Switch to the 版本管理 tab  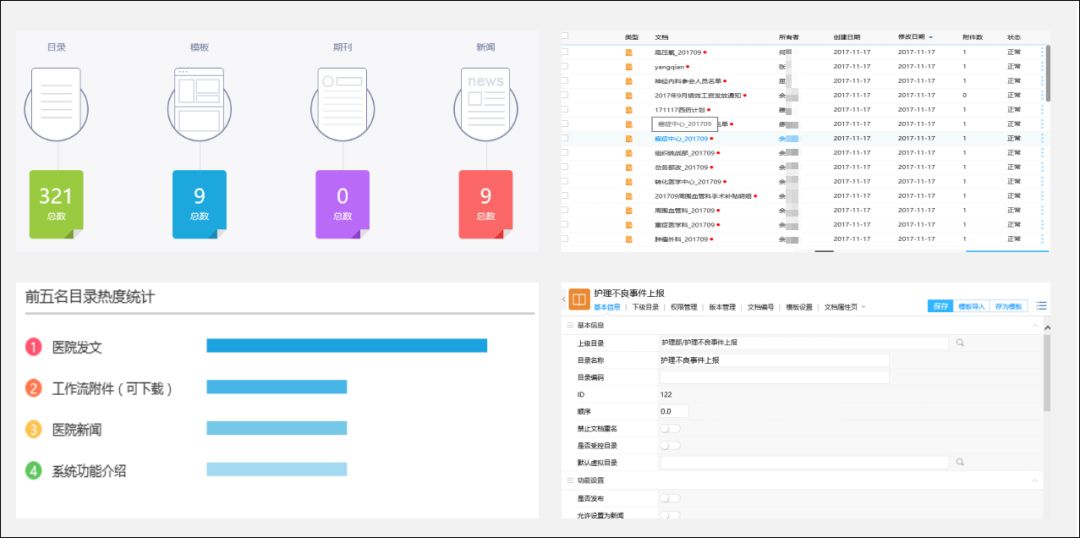coord(723,307)
